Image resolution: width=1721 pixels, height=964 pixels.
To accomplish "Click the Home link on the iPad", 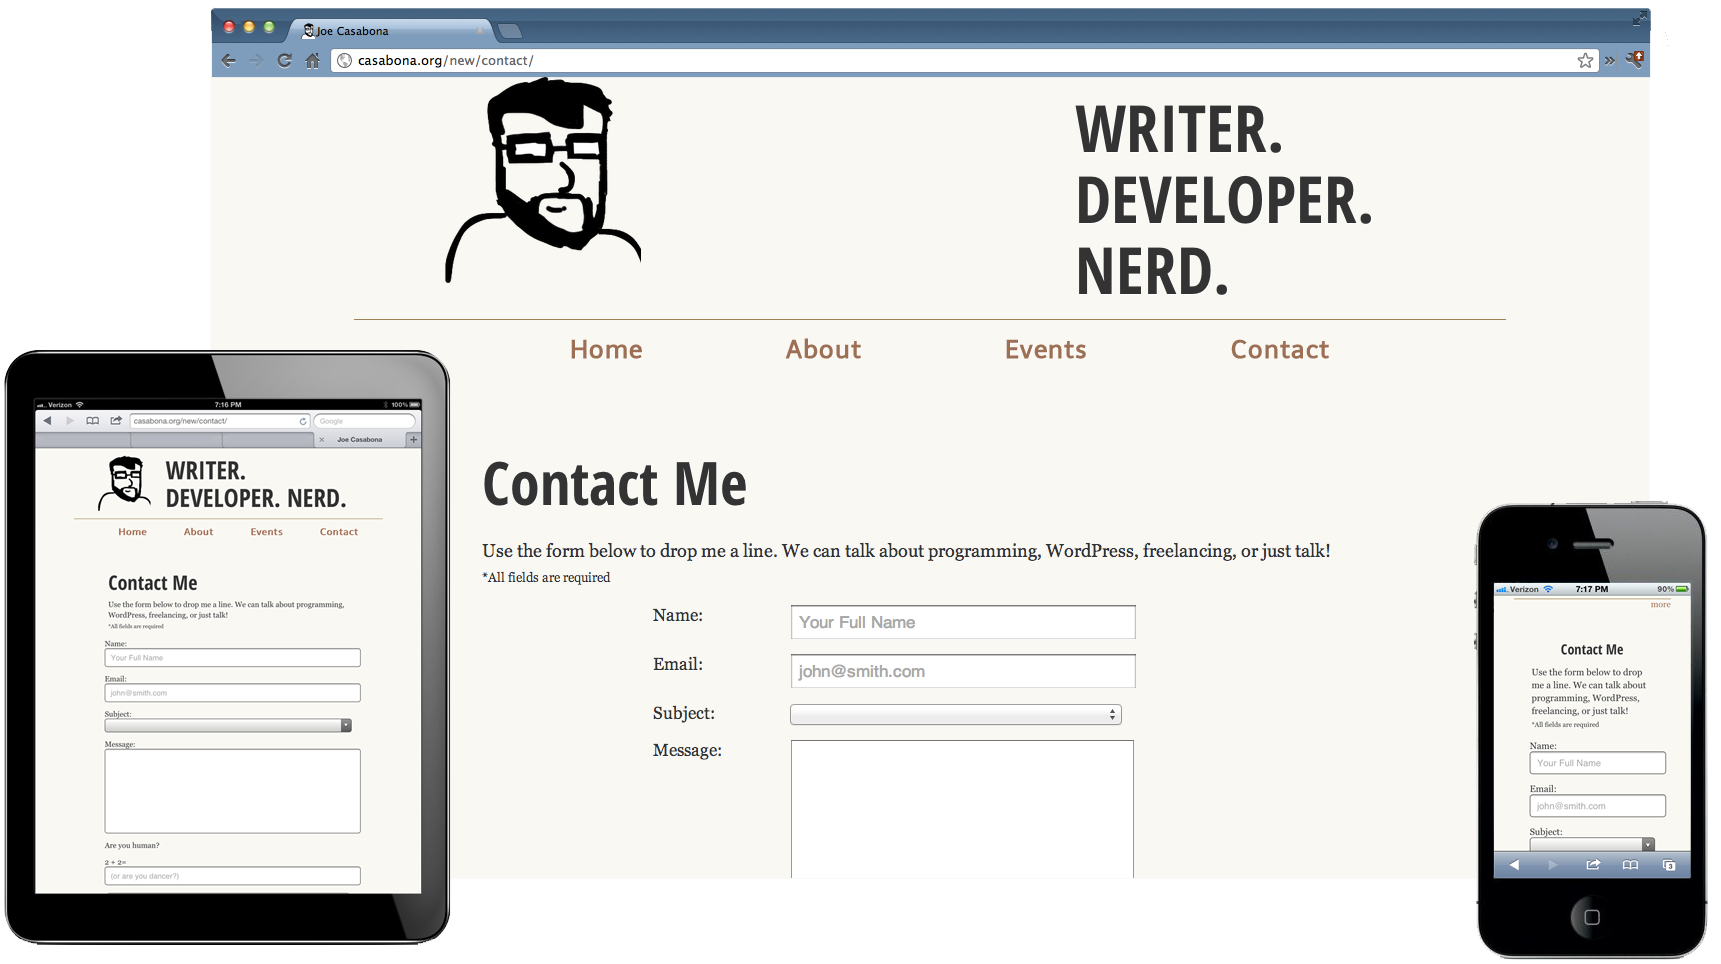I will 132,532.
